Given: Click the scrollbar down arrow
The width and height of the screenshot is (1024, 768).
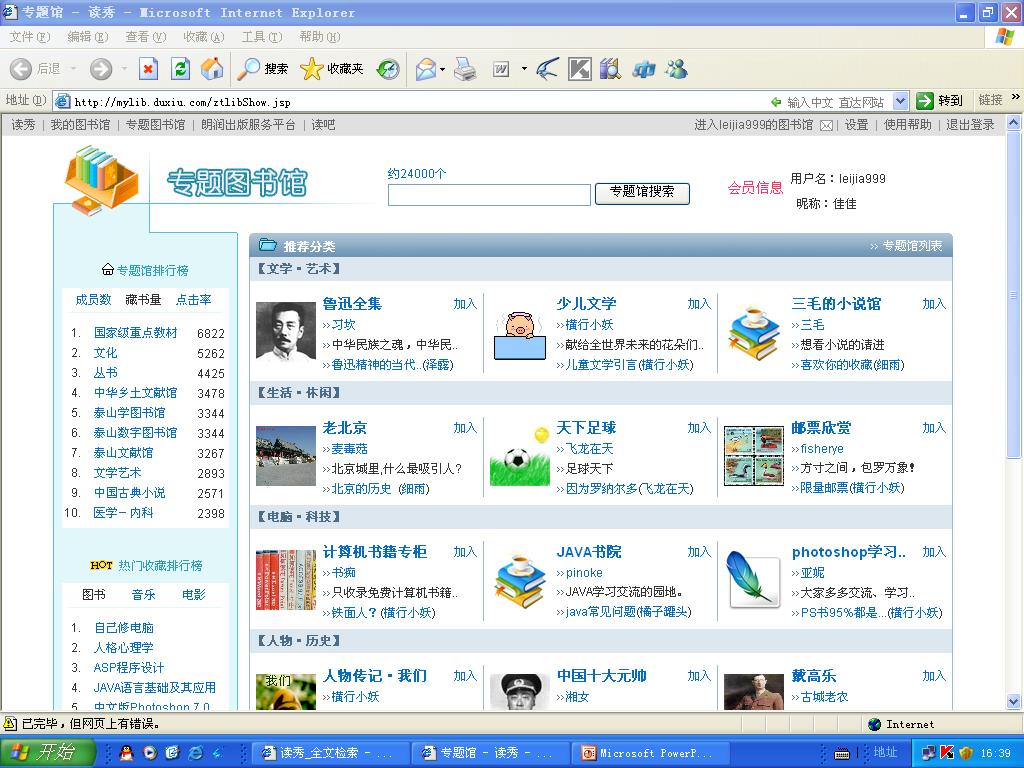Looking at the screenshot, I should coord(1014,702).
